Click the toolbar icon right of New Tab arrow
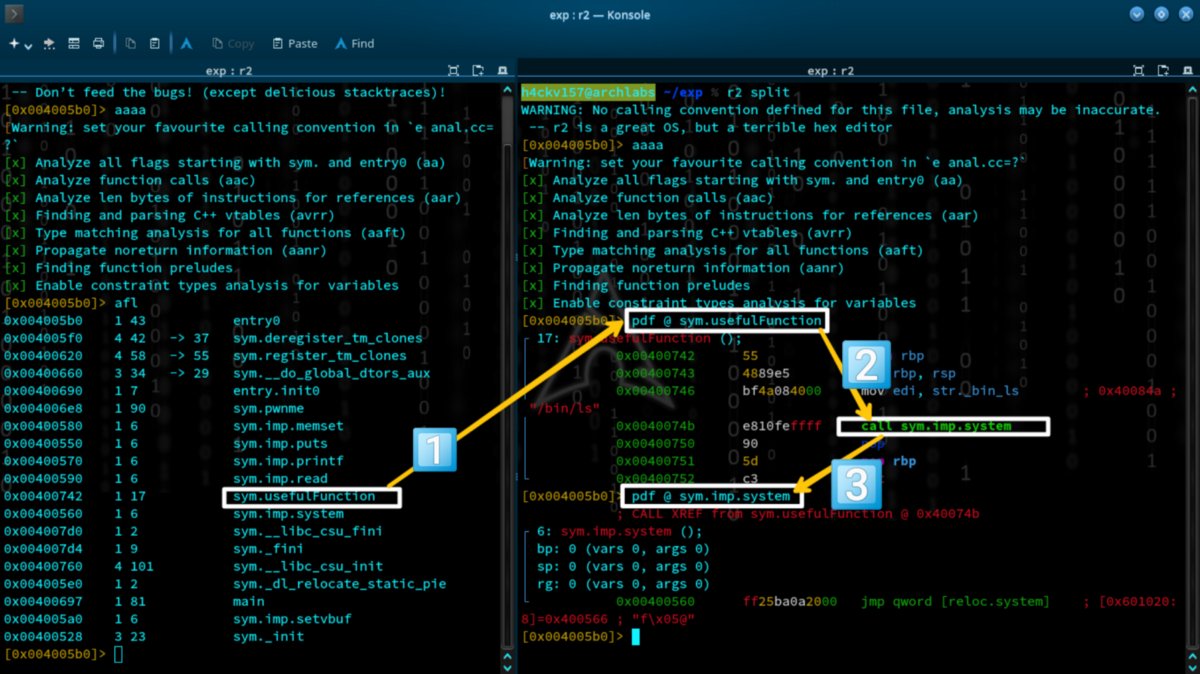Image resolution: width=1200 pixels, height=674 pixels. pyautogui.click(x=50, y=44)
